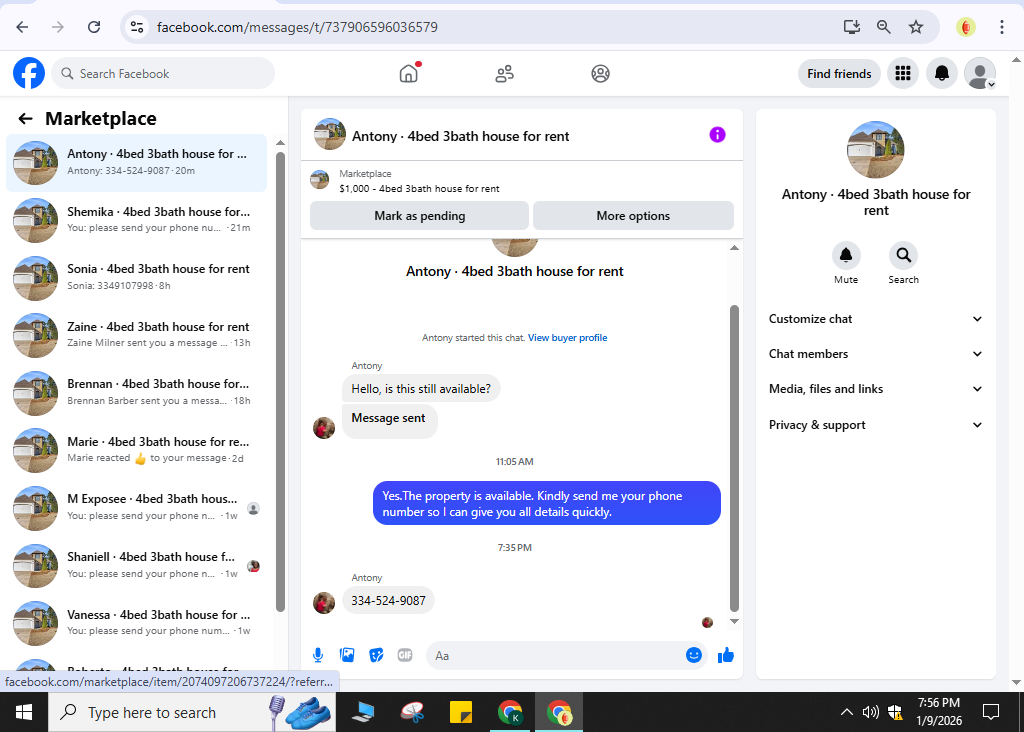Open View buyer profile link
Image resolution: width=1024 pixels, height=732 pixels.
pos(568,338)
